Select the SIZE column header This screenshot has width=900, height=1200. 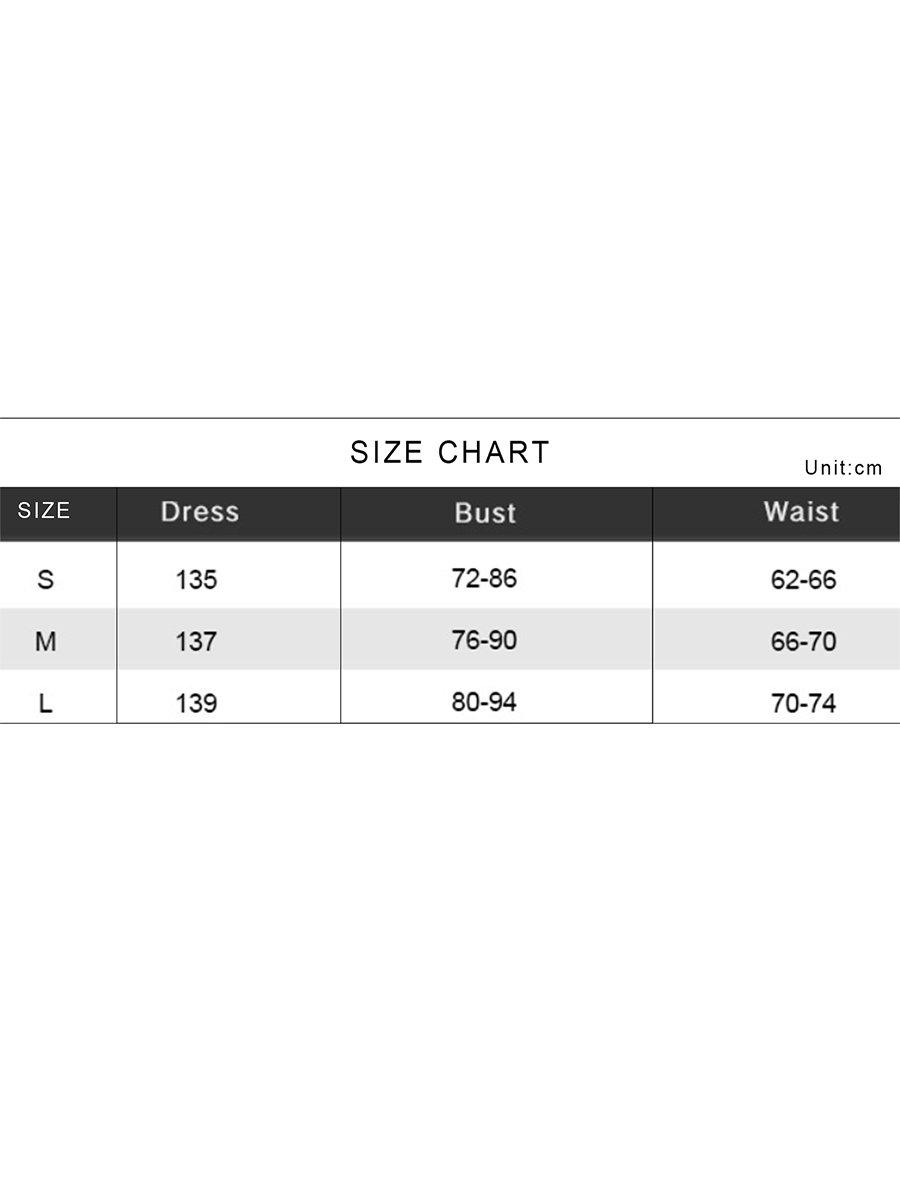44,511
